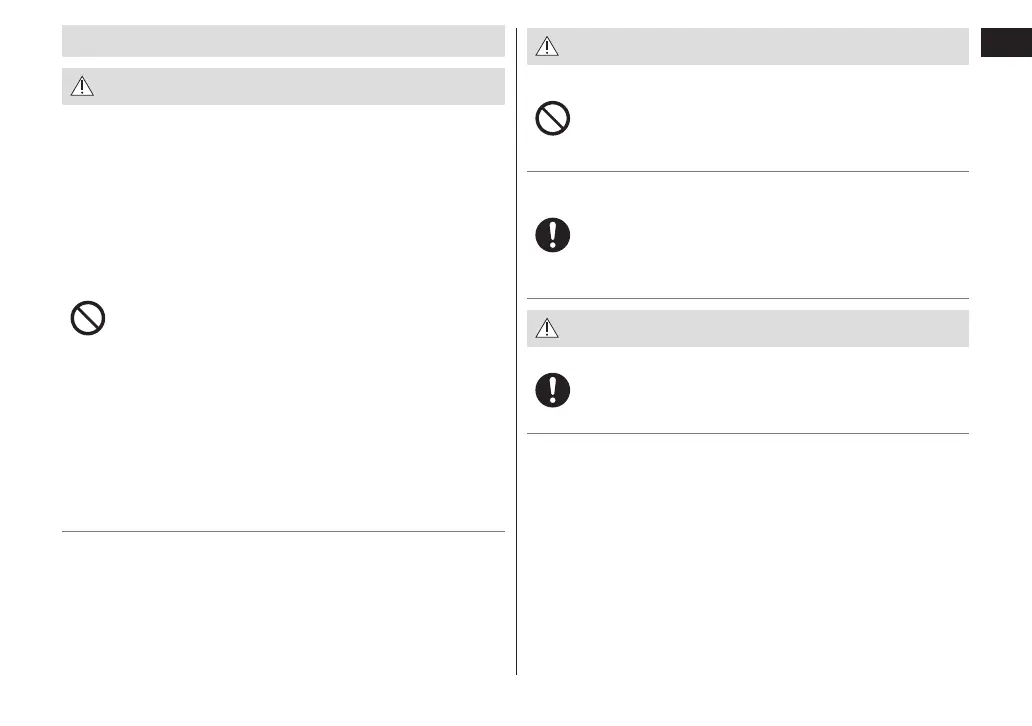Viewport: 1032px width, 726px height.
Task: Click the horizontal divider line in the left column
Action: (x=283, y=532)
